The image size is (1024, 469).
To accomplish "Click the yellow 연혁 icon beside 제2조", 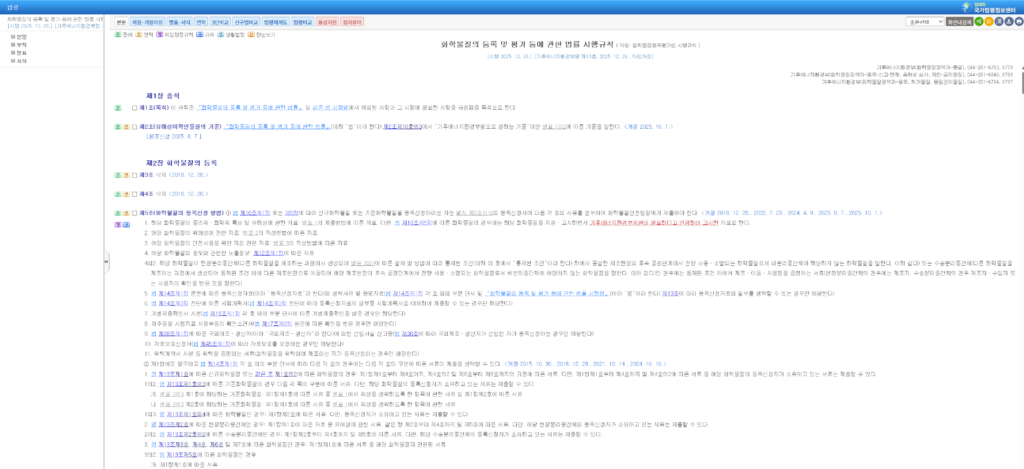I will click(x=126, y=127).
